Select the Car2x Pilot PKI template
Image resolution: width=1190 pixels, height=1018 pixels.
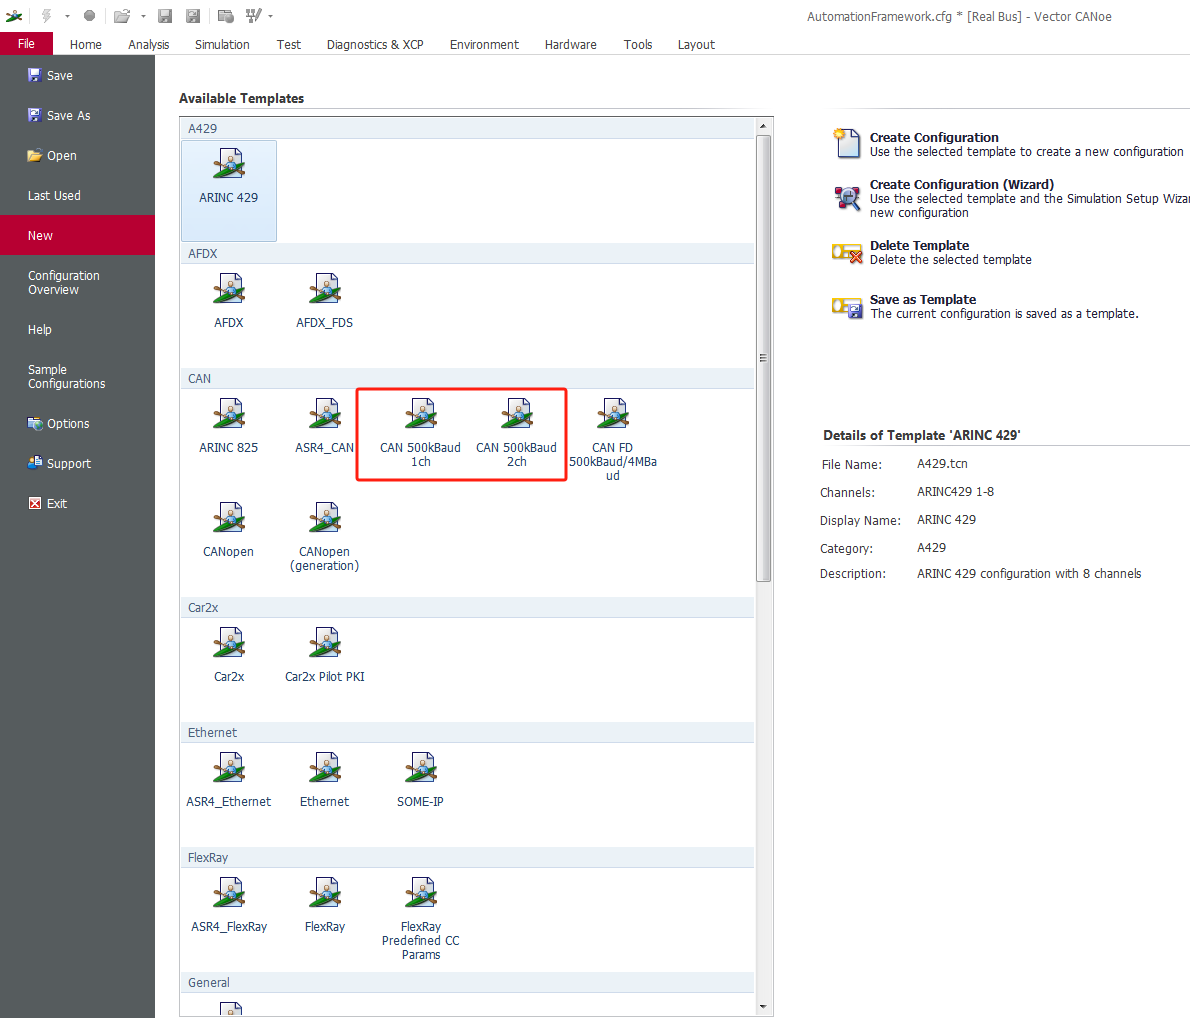325,655
